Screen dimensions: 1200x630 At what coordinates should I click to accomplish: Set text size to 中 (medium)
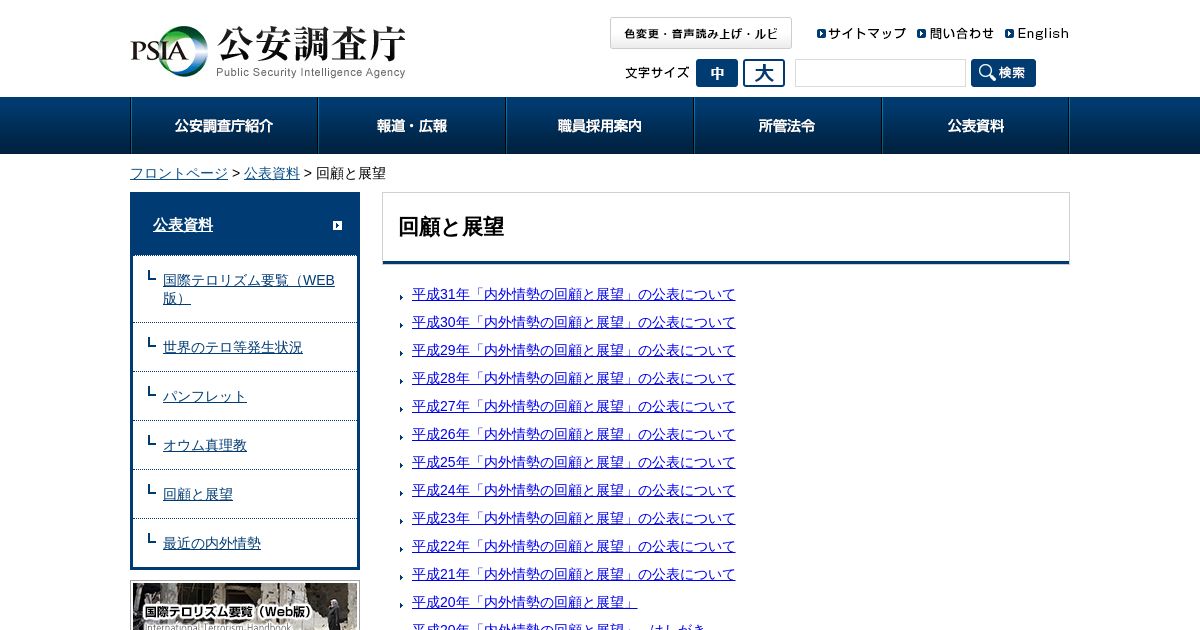[x=717, y=73]
